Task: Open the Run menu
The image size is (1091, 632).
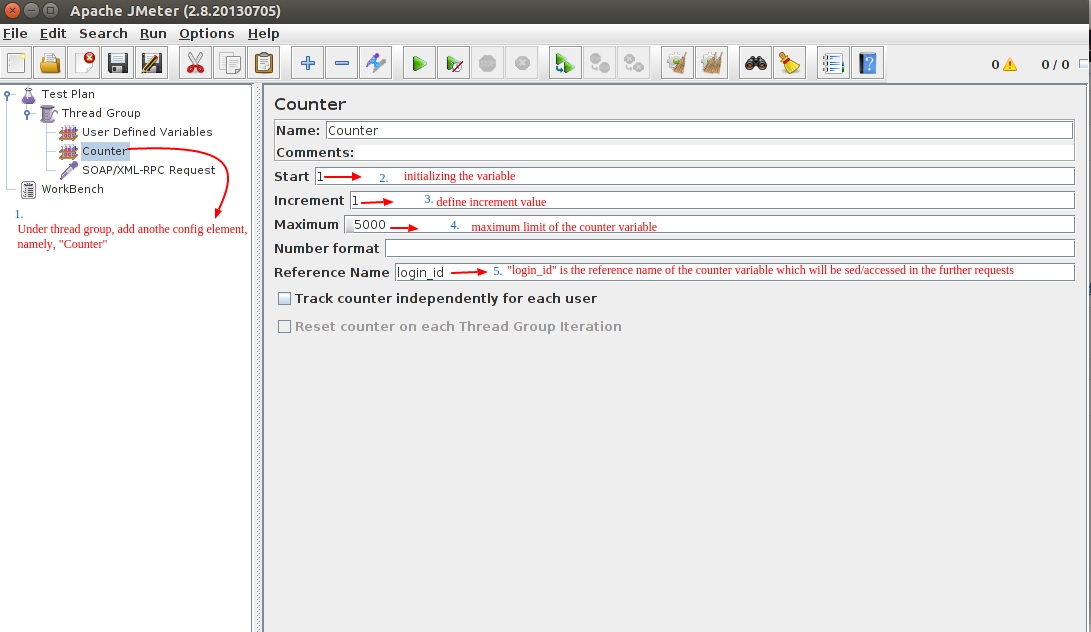Action: click(x=153, y=33)
